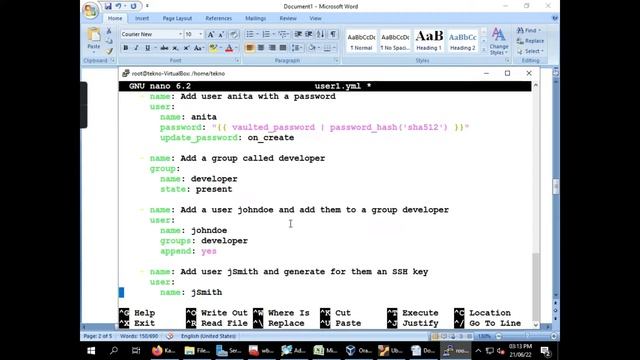Open numbering list dropdown
Image resolution: width=640 pixels, height=360 pixels.
click(x=273, y=34)
